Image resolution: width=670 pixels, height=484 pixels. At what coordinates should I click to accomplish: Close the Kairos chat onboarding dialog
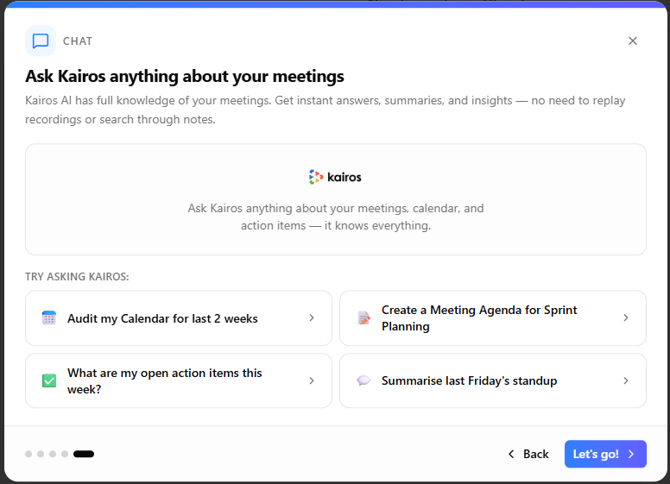coord(632,41)
